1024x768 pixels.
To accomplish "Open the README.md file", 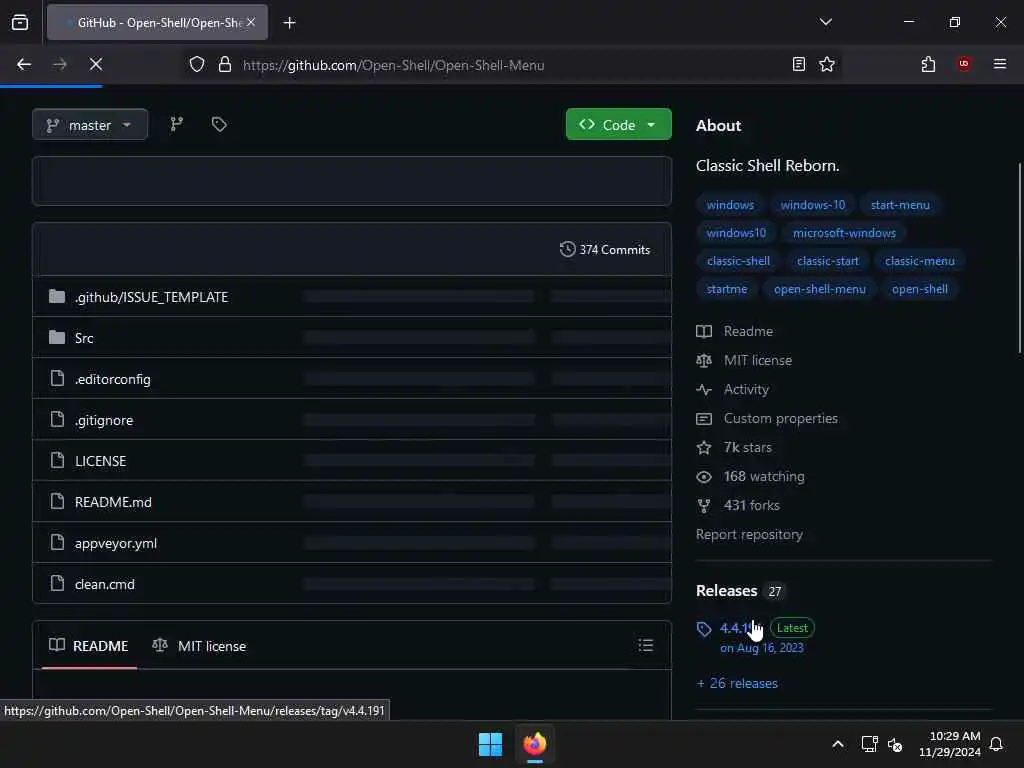I will pos(113,502).
